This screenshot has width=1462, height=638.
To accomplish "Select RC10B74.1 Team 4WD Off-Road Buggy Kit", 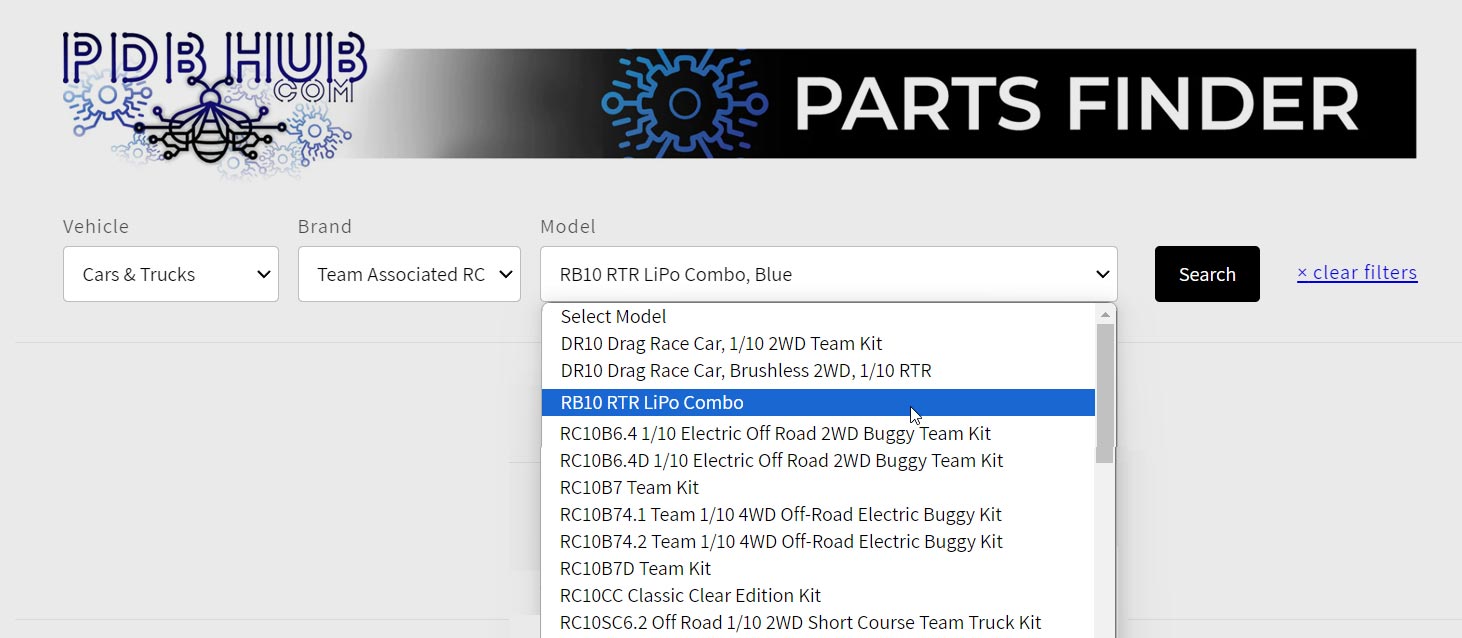I will (780, 514).
